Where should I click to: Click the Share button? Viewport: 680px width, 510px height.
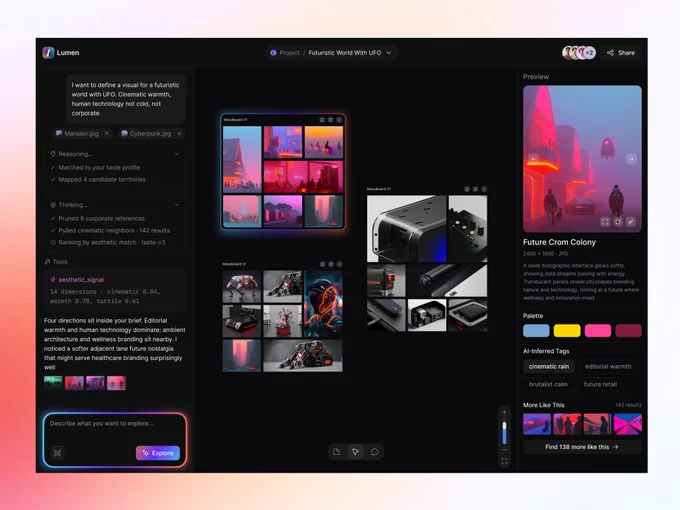point(621,52)
